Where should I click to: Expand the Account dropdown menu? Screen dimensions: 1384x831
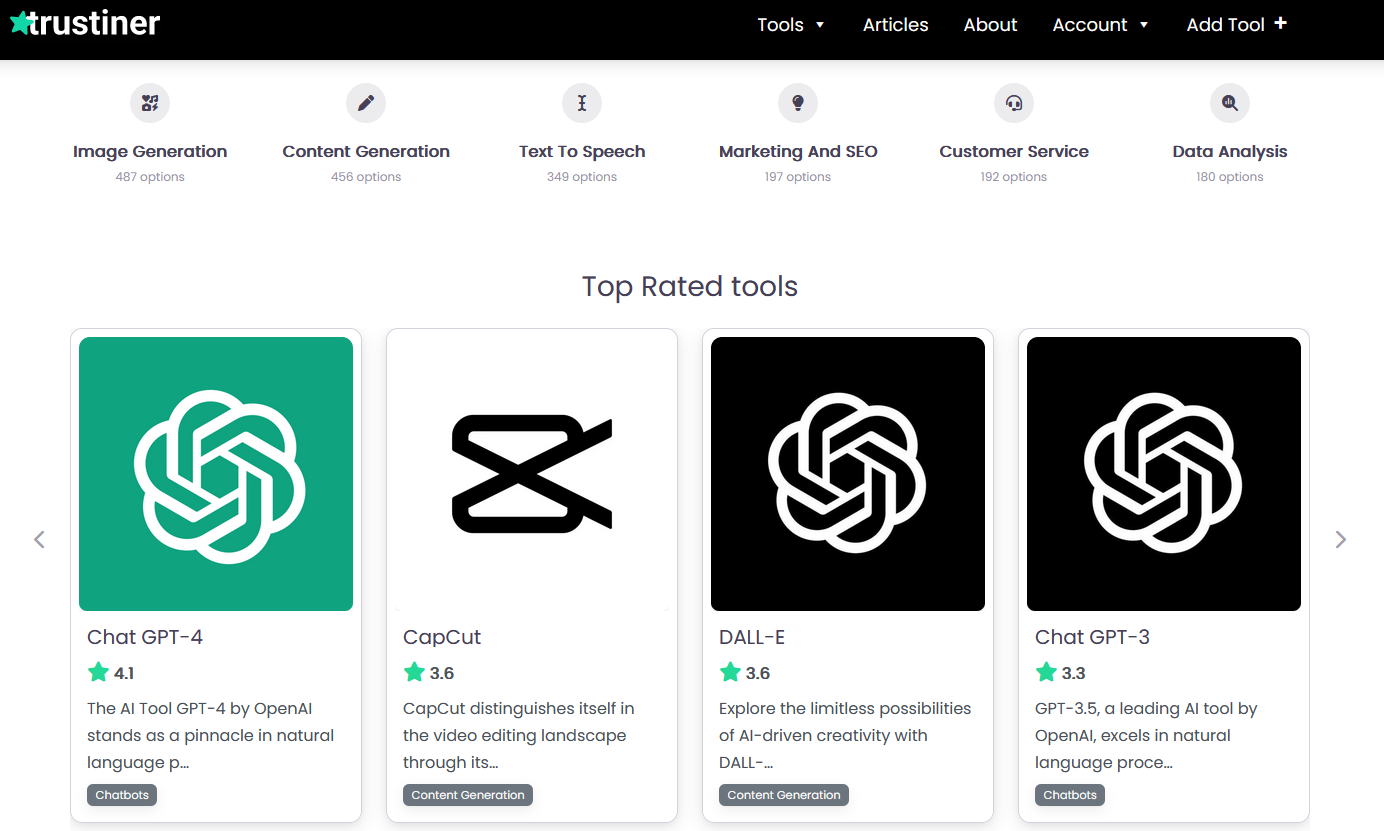1101,25
